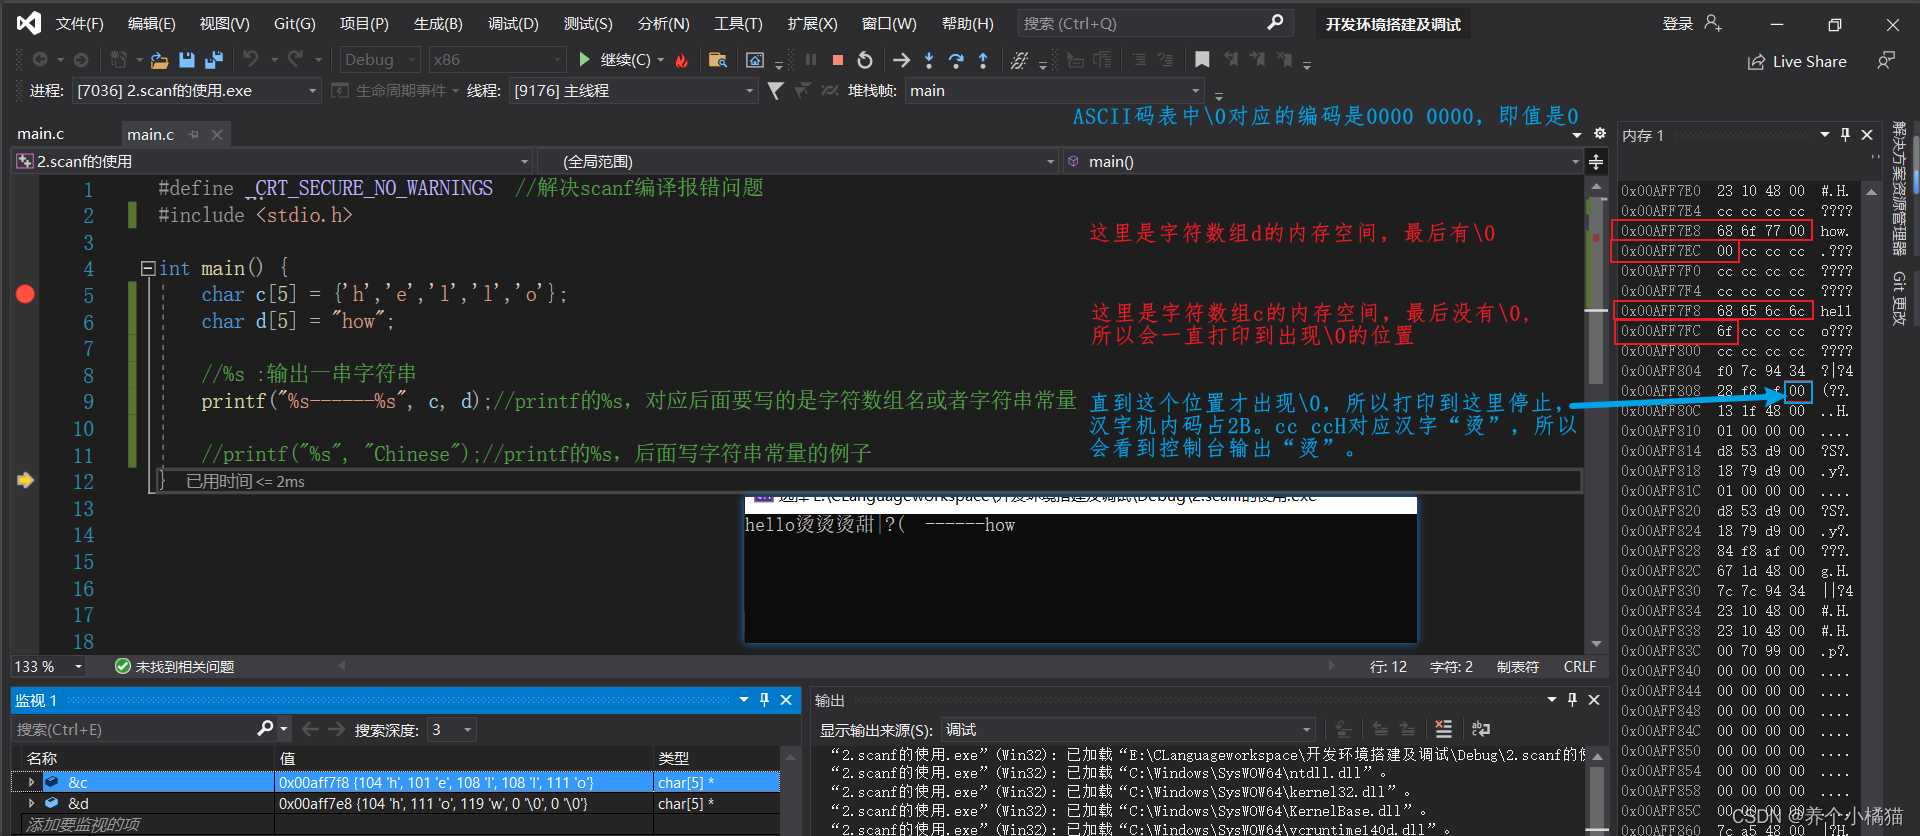The image size is (1920, 836).
Task: Open Find in Files folder-search icon
Action: coord(718,60)
